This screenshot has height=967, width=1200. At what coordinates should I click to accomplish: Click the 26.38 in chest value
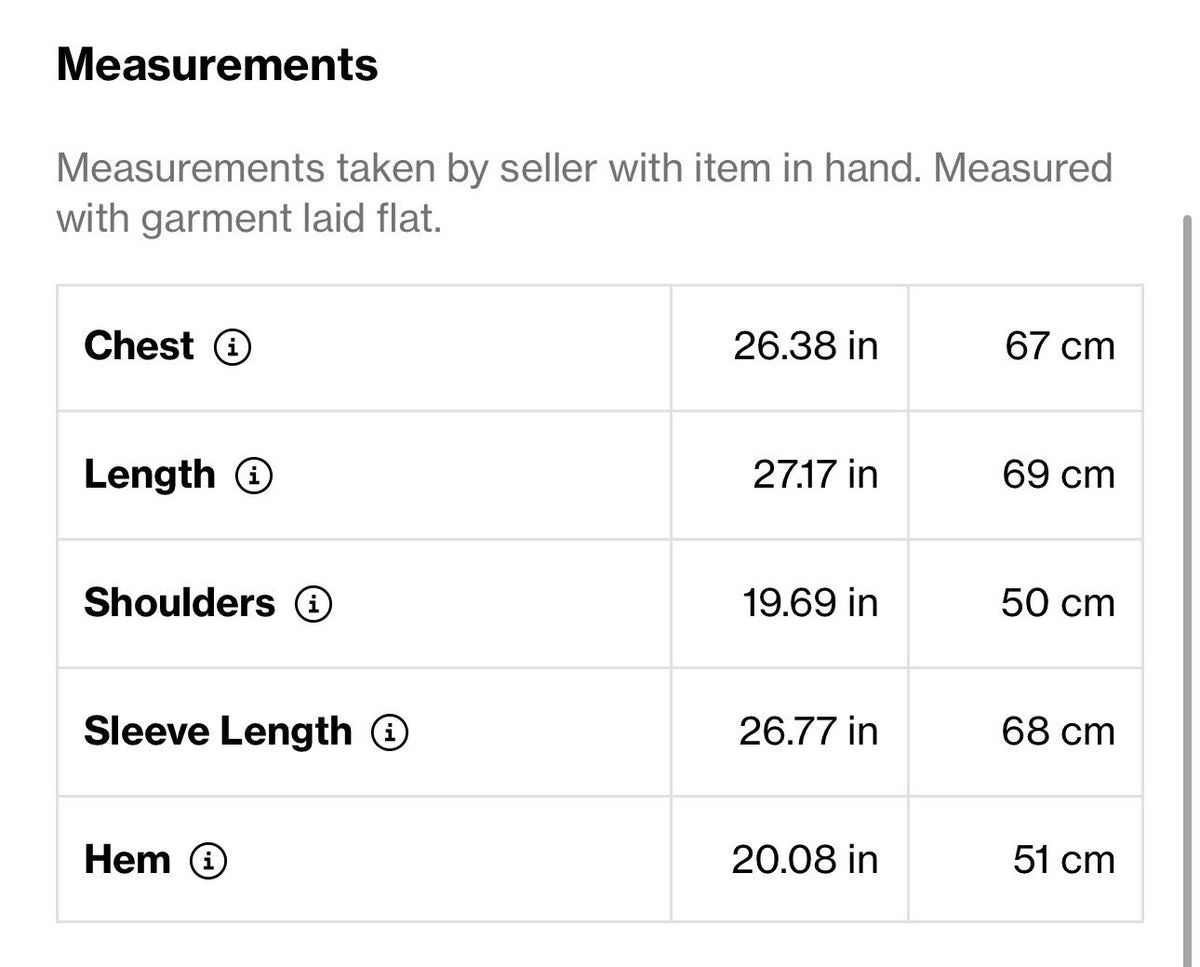click(805, 347)
